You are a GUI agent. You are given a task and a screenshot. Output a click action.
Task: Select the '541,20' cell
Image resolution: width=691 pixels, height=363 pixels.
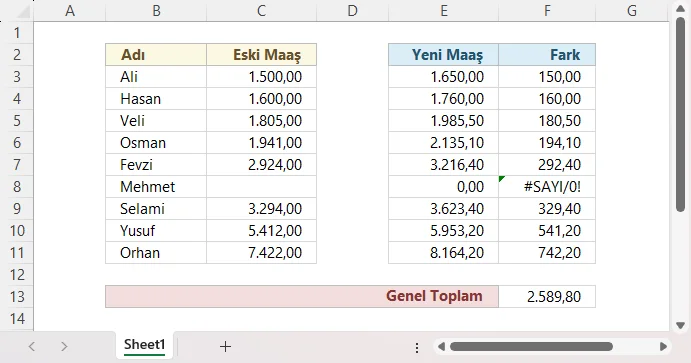tap(547, 231)
